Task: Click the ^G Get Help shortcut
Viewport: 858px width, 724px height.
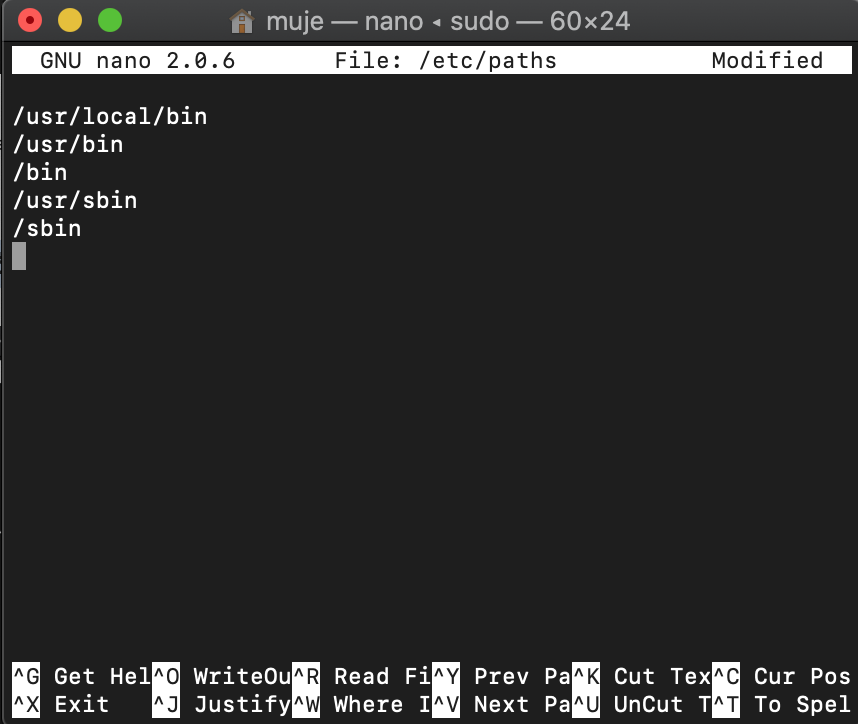Action: [x=82, y=676]
